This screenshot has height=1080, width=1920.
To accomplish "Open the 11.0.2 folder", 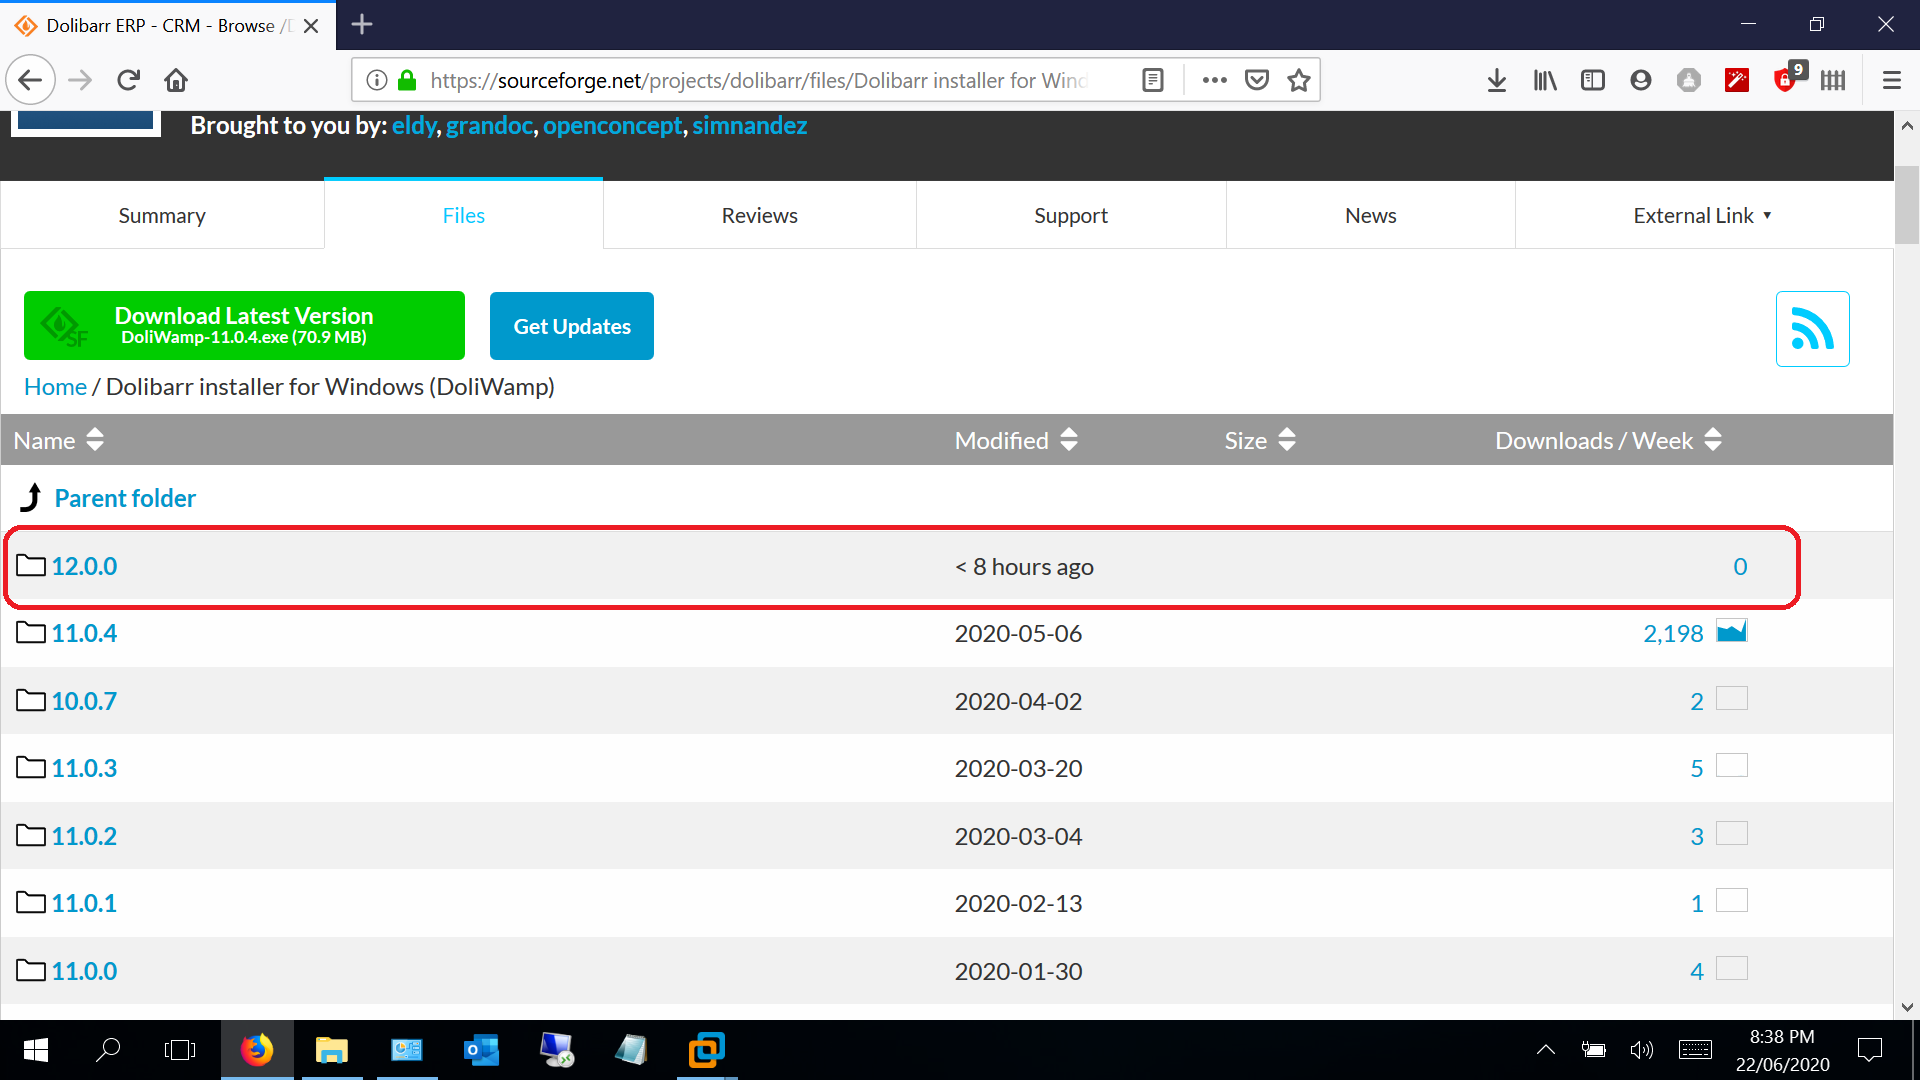I will [84, 836].
